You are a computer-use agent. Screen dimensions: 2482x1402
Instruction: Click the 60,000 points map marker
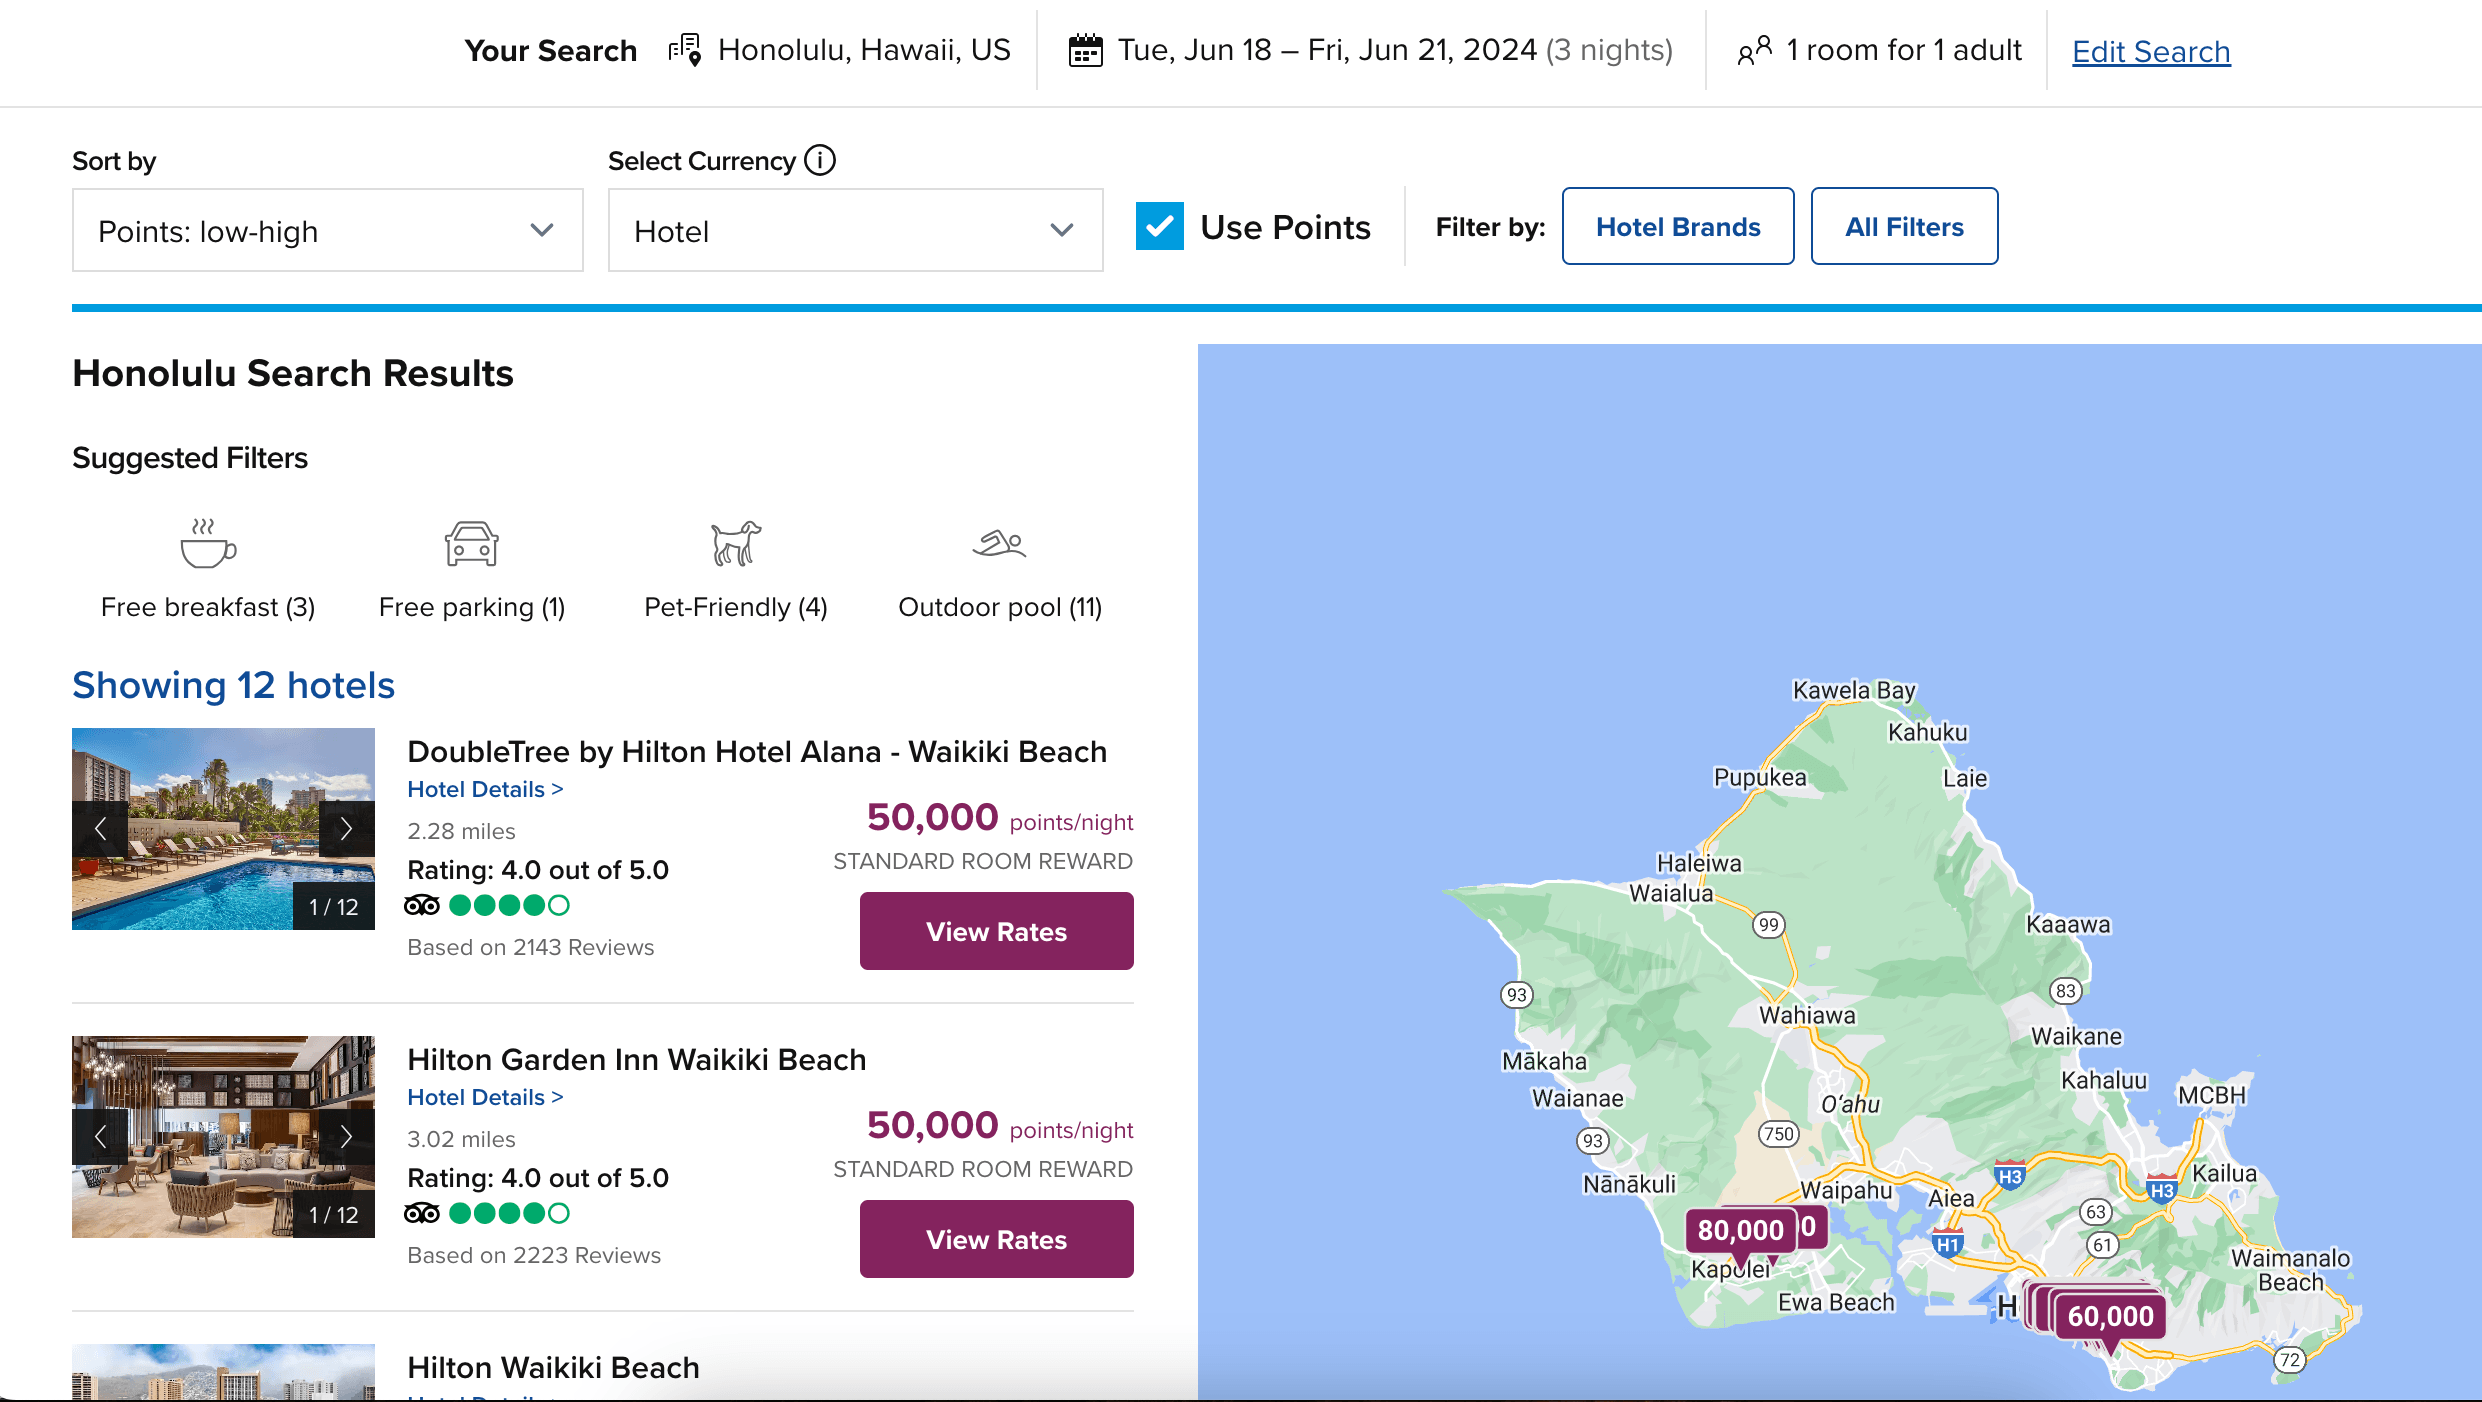(x=2110, y=1316)
